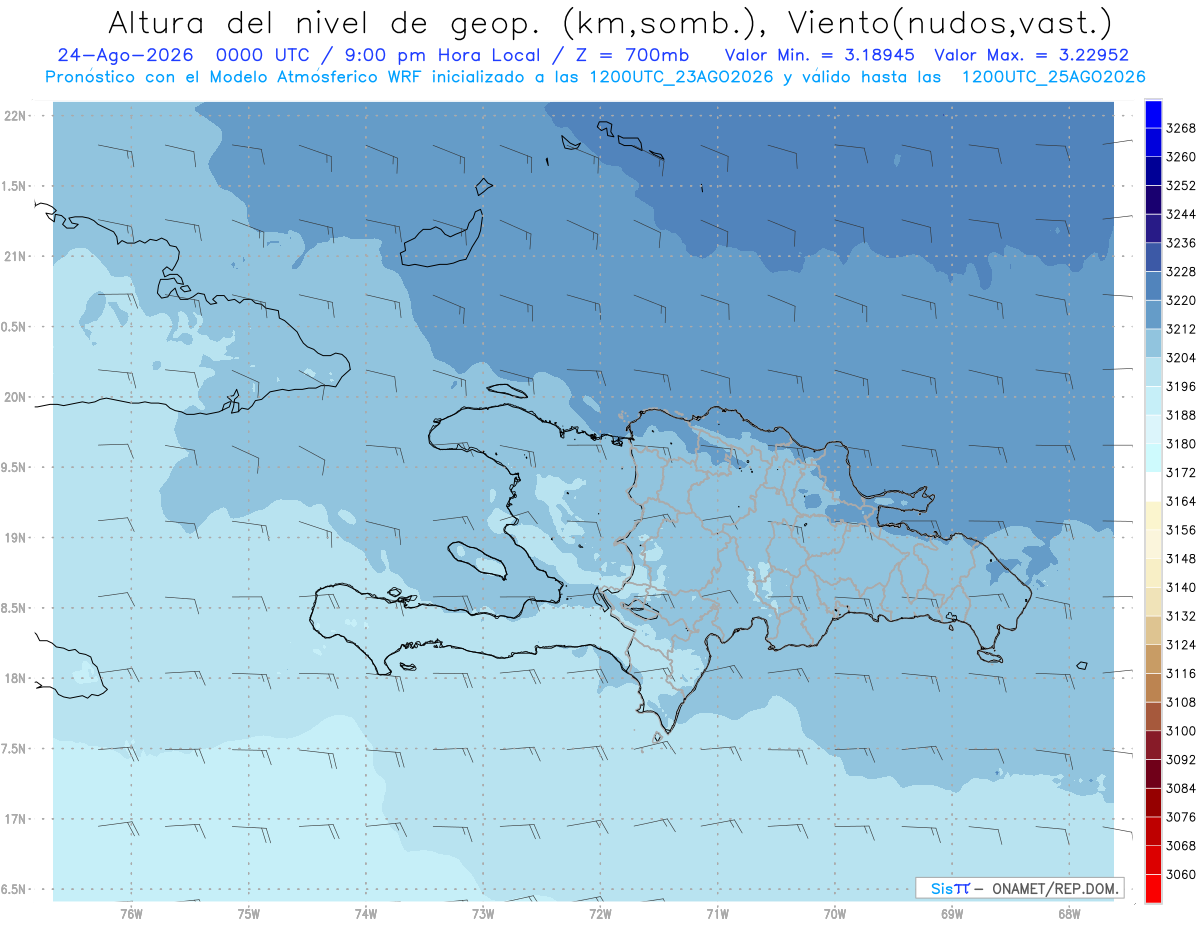Click the legend value "3076"
The image size is (1200, 927).
pos(1181,817)
